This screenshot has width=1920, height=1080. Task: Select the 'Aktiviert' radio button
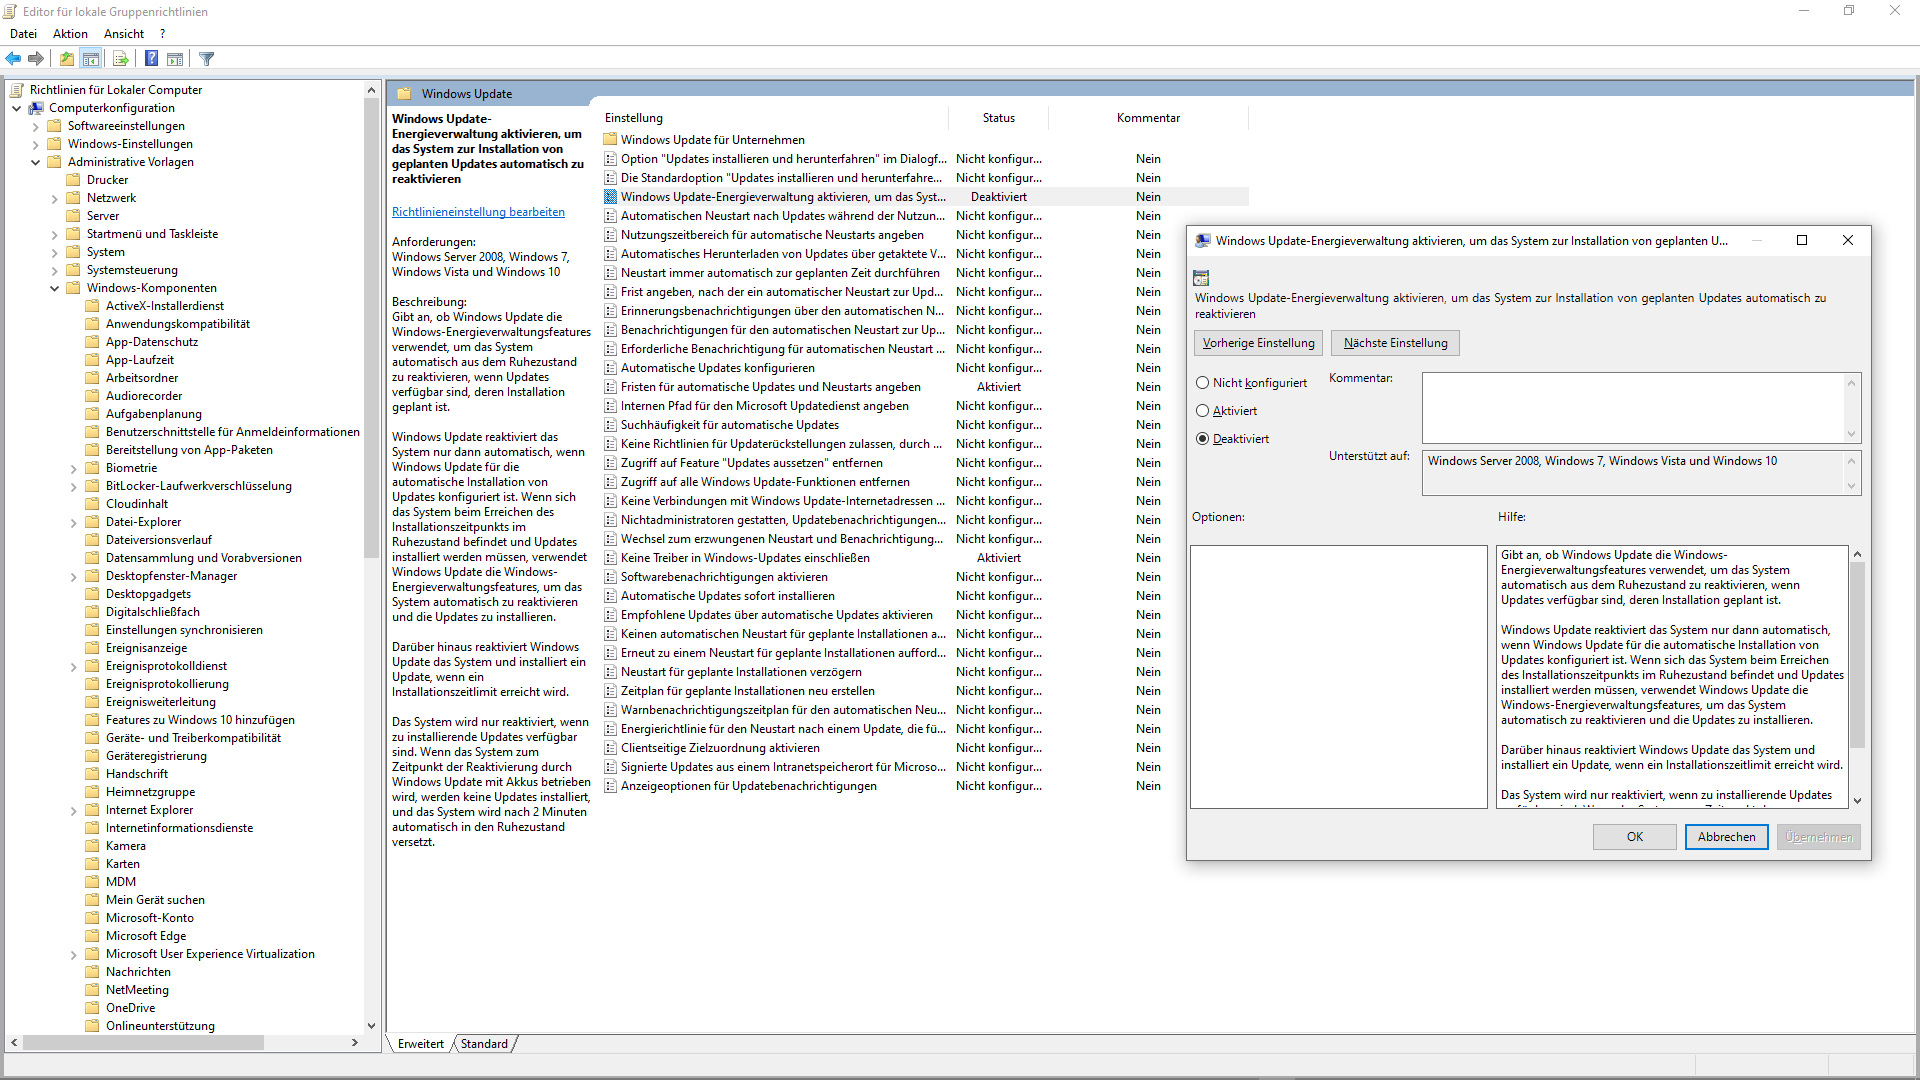(1202, 411)
